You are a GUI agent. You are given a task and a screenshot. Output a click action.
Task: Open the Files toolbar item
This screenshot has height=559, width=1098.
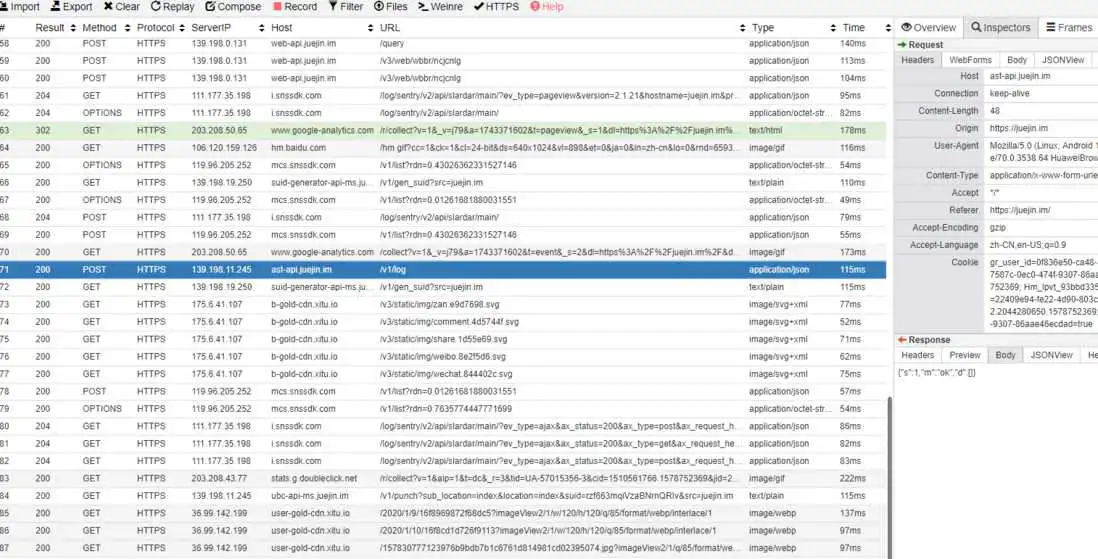[391, 6]
